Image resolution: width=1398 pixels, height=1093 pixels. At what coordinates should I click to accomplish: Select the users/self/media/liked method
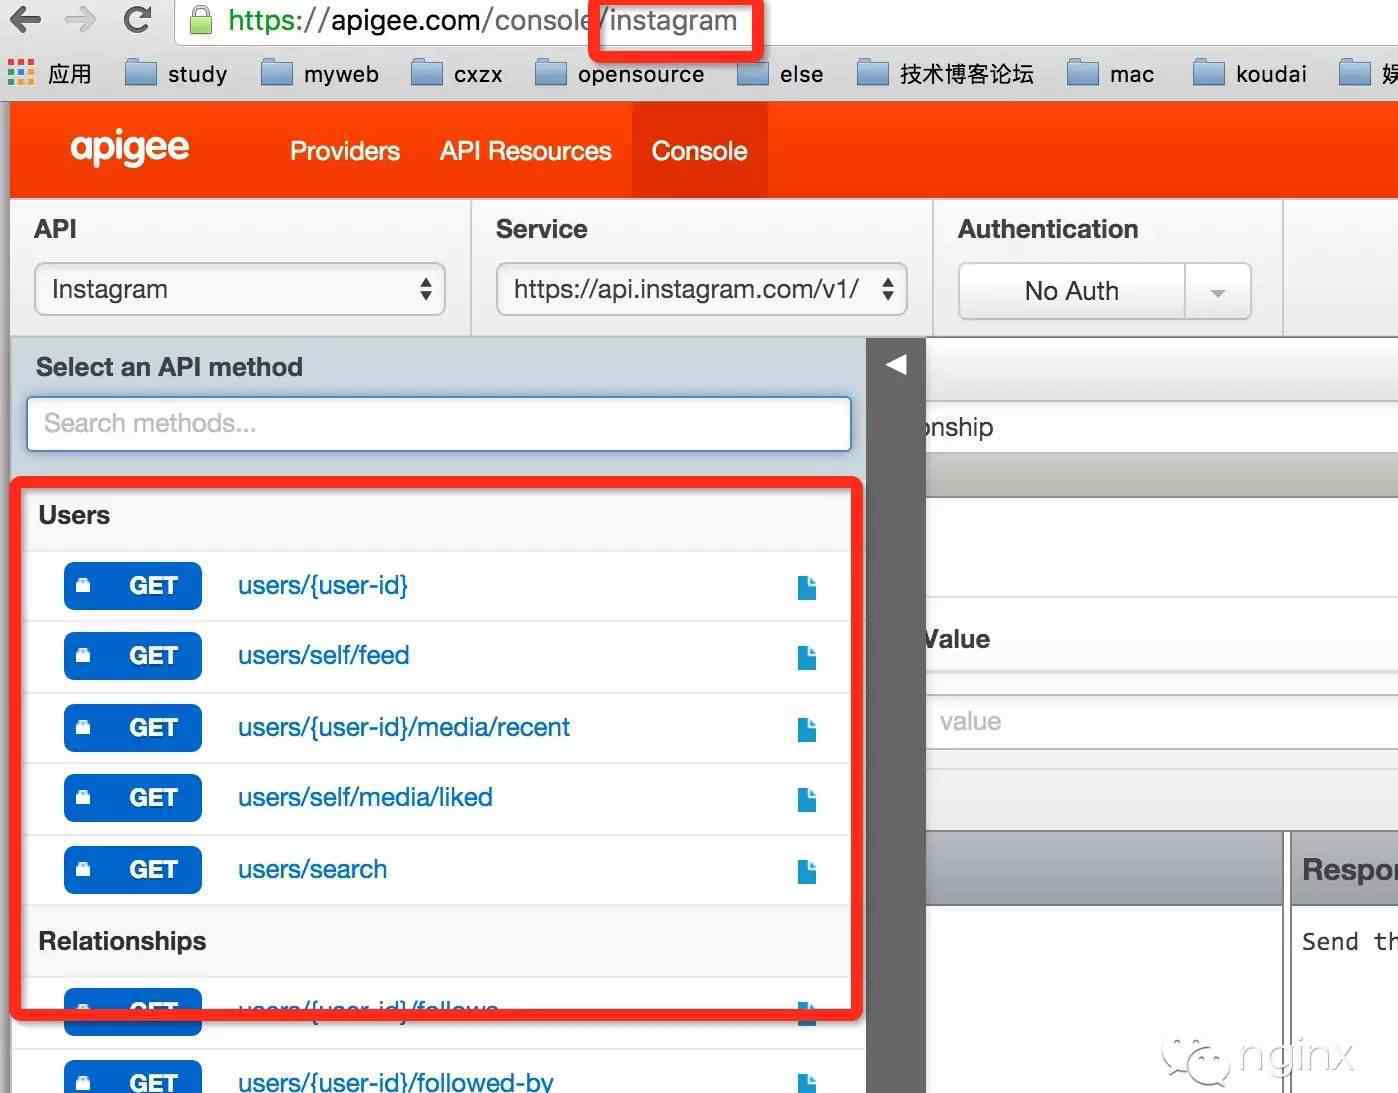pos(365,797)
